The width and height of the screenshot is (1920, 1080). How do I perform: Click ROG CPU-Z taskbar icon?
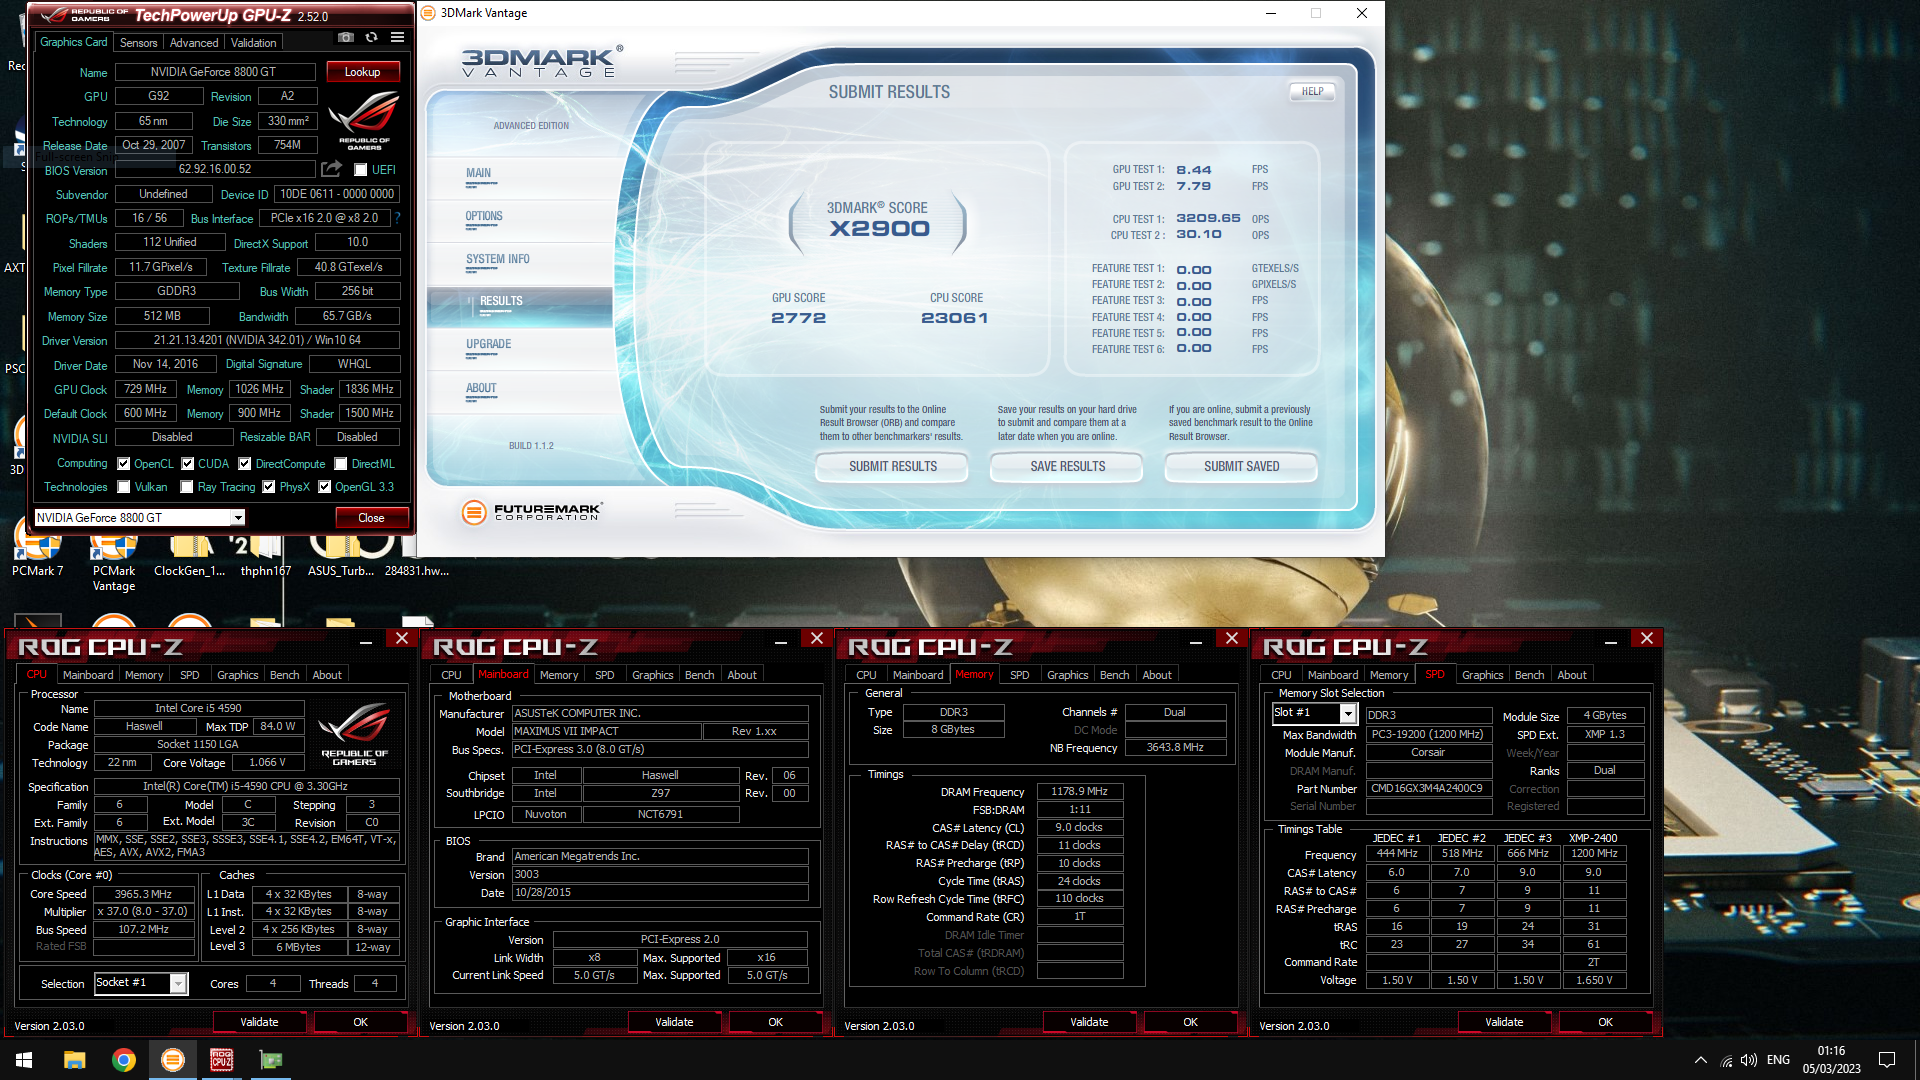point(221,1060)
